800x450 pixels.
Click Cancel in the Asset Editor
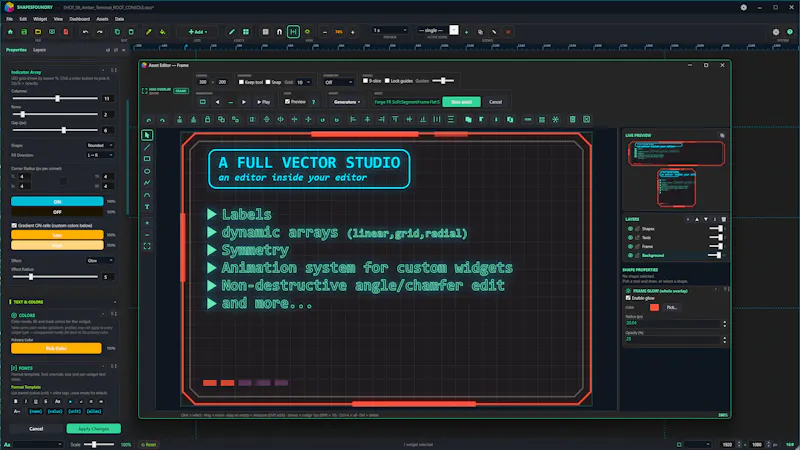[495, 102]
